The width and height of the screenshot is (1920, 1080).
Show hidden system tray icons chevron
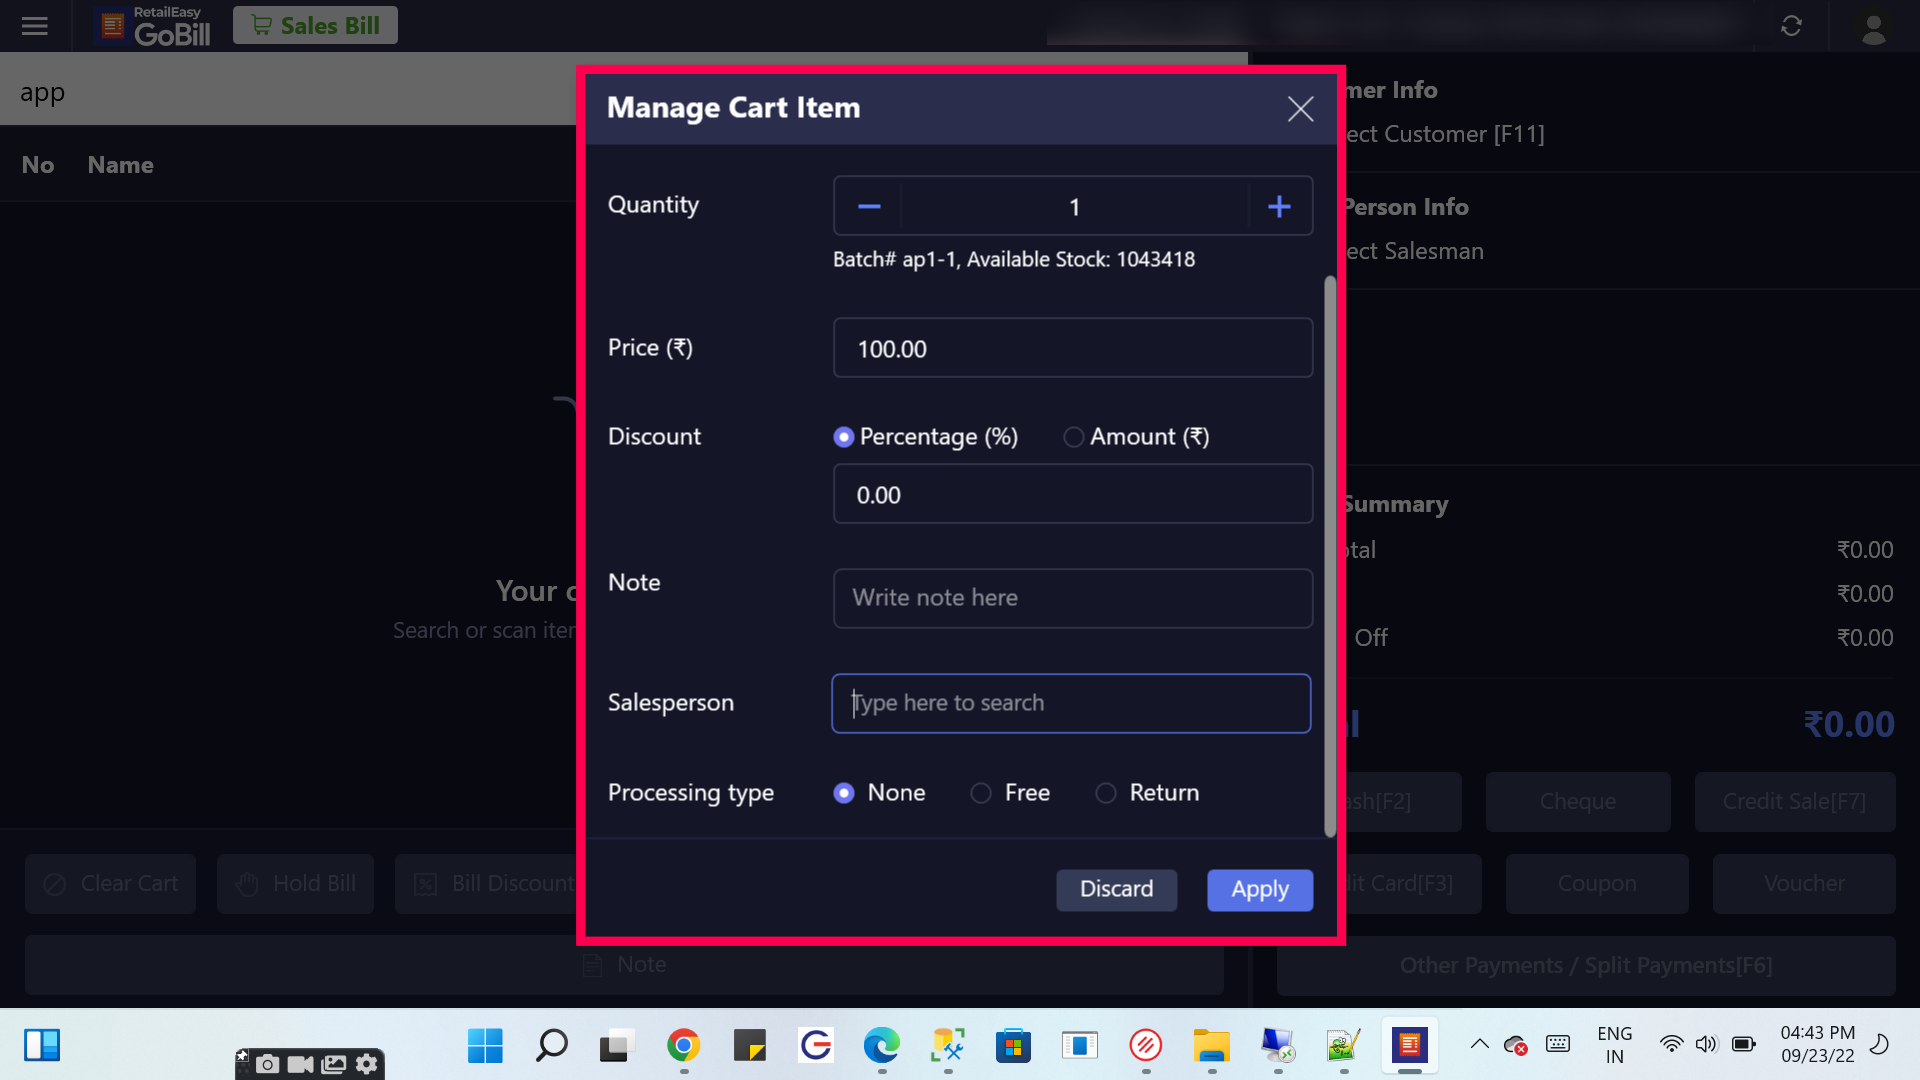(1479, 1045)
